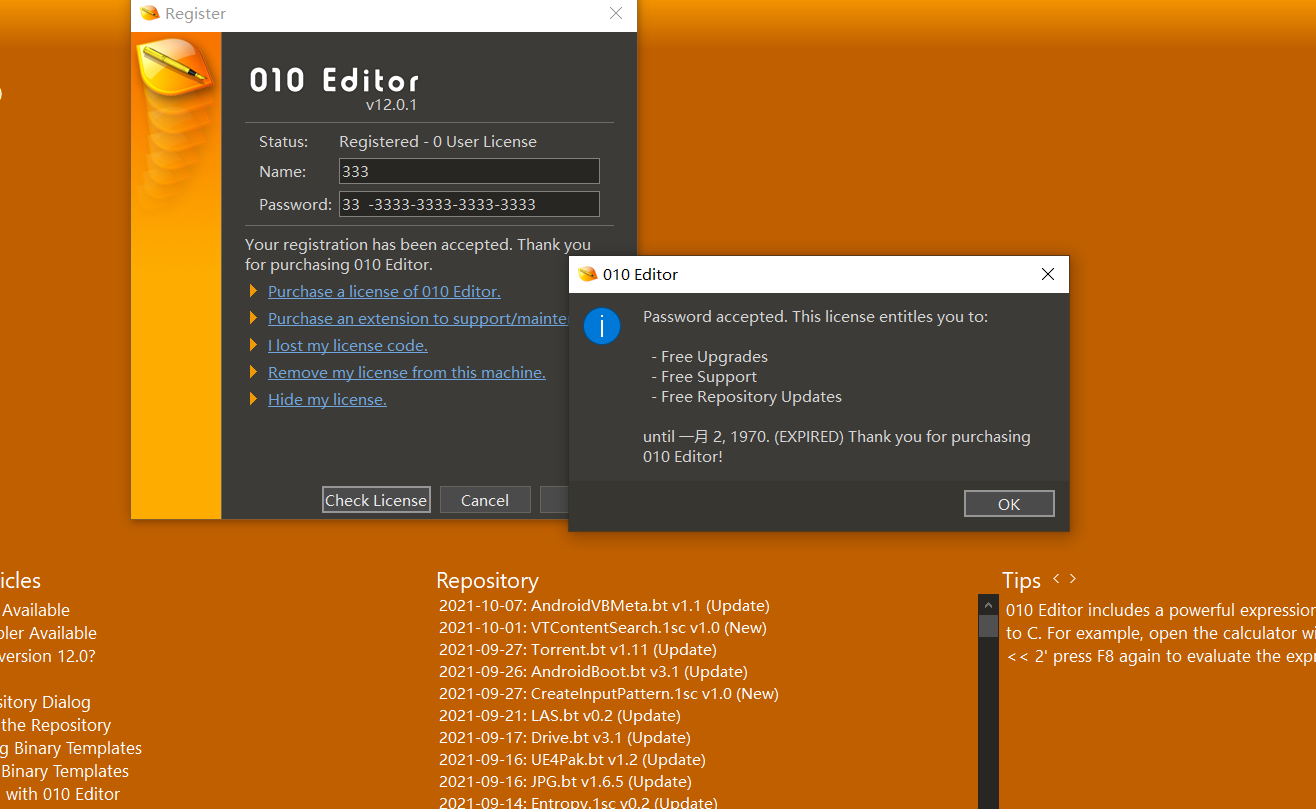Click the Password input field

[x=469, y=204]
